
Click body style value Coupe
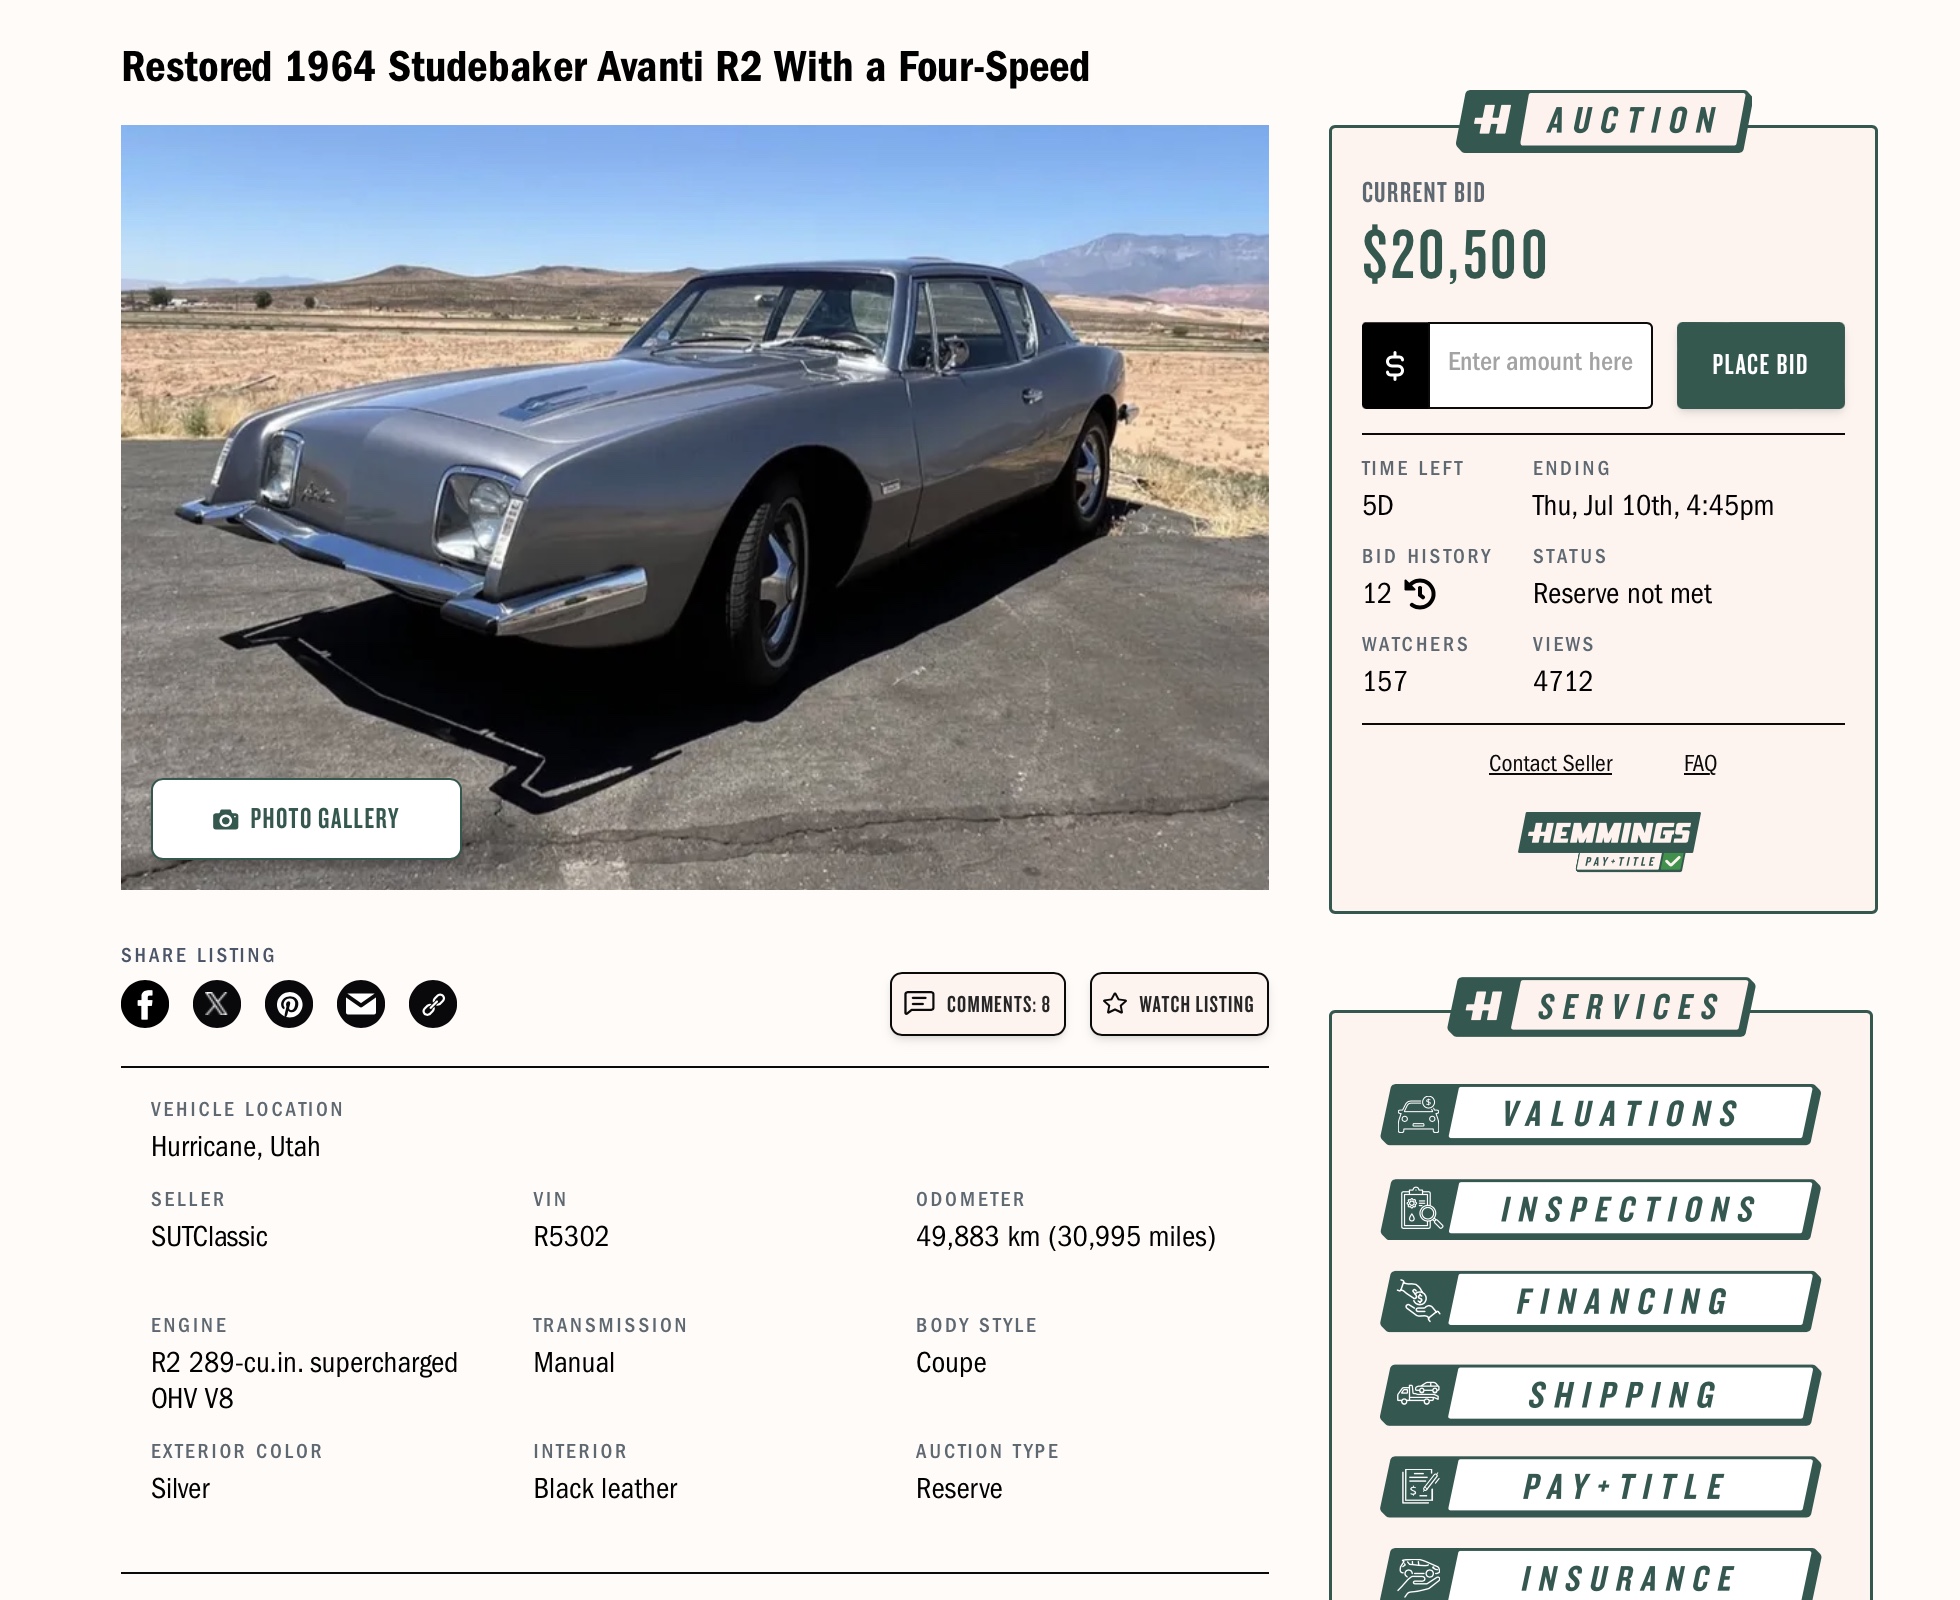point(951,1364)
